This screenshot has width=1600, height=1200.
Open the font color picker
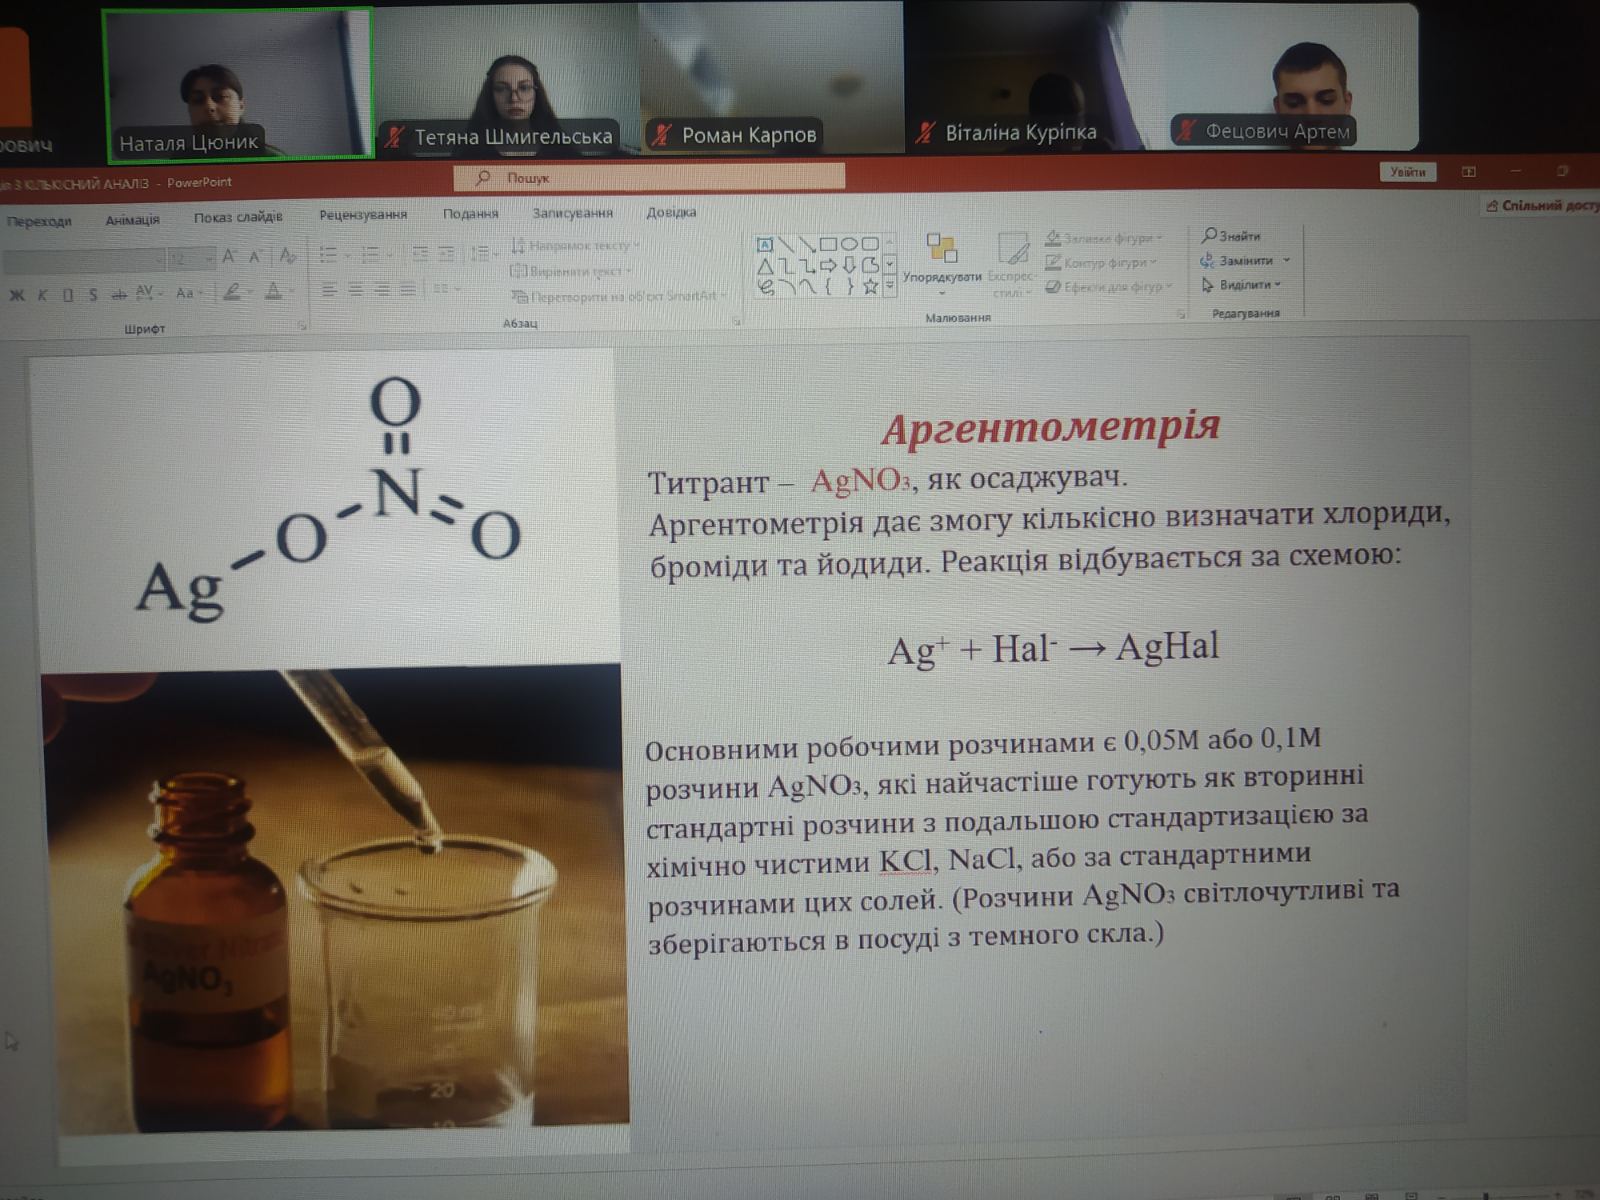274,292
